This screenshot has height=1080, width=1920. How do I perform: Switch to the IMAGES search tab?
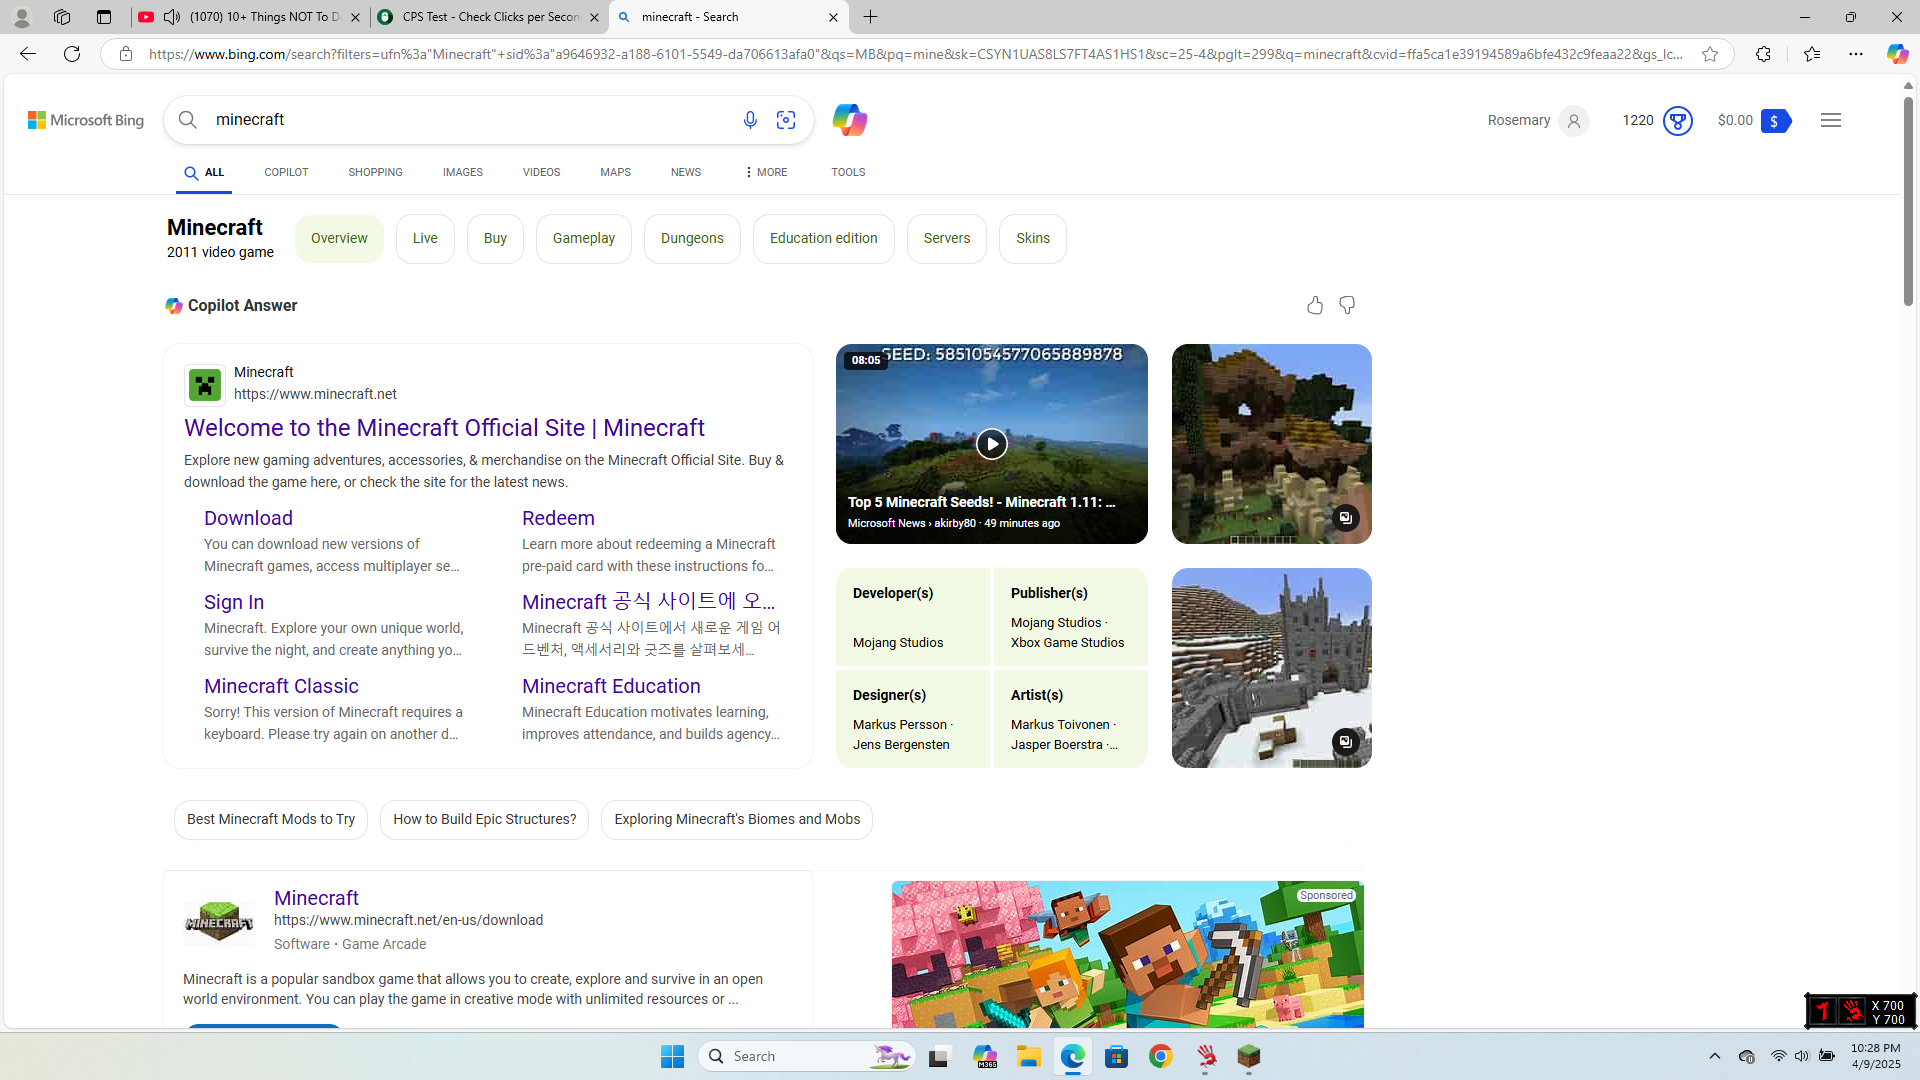pos(462,173)
